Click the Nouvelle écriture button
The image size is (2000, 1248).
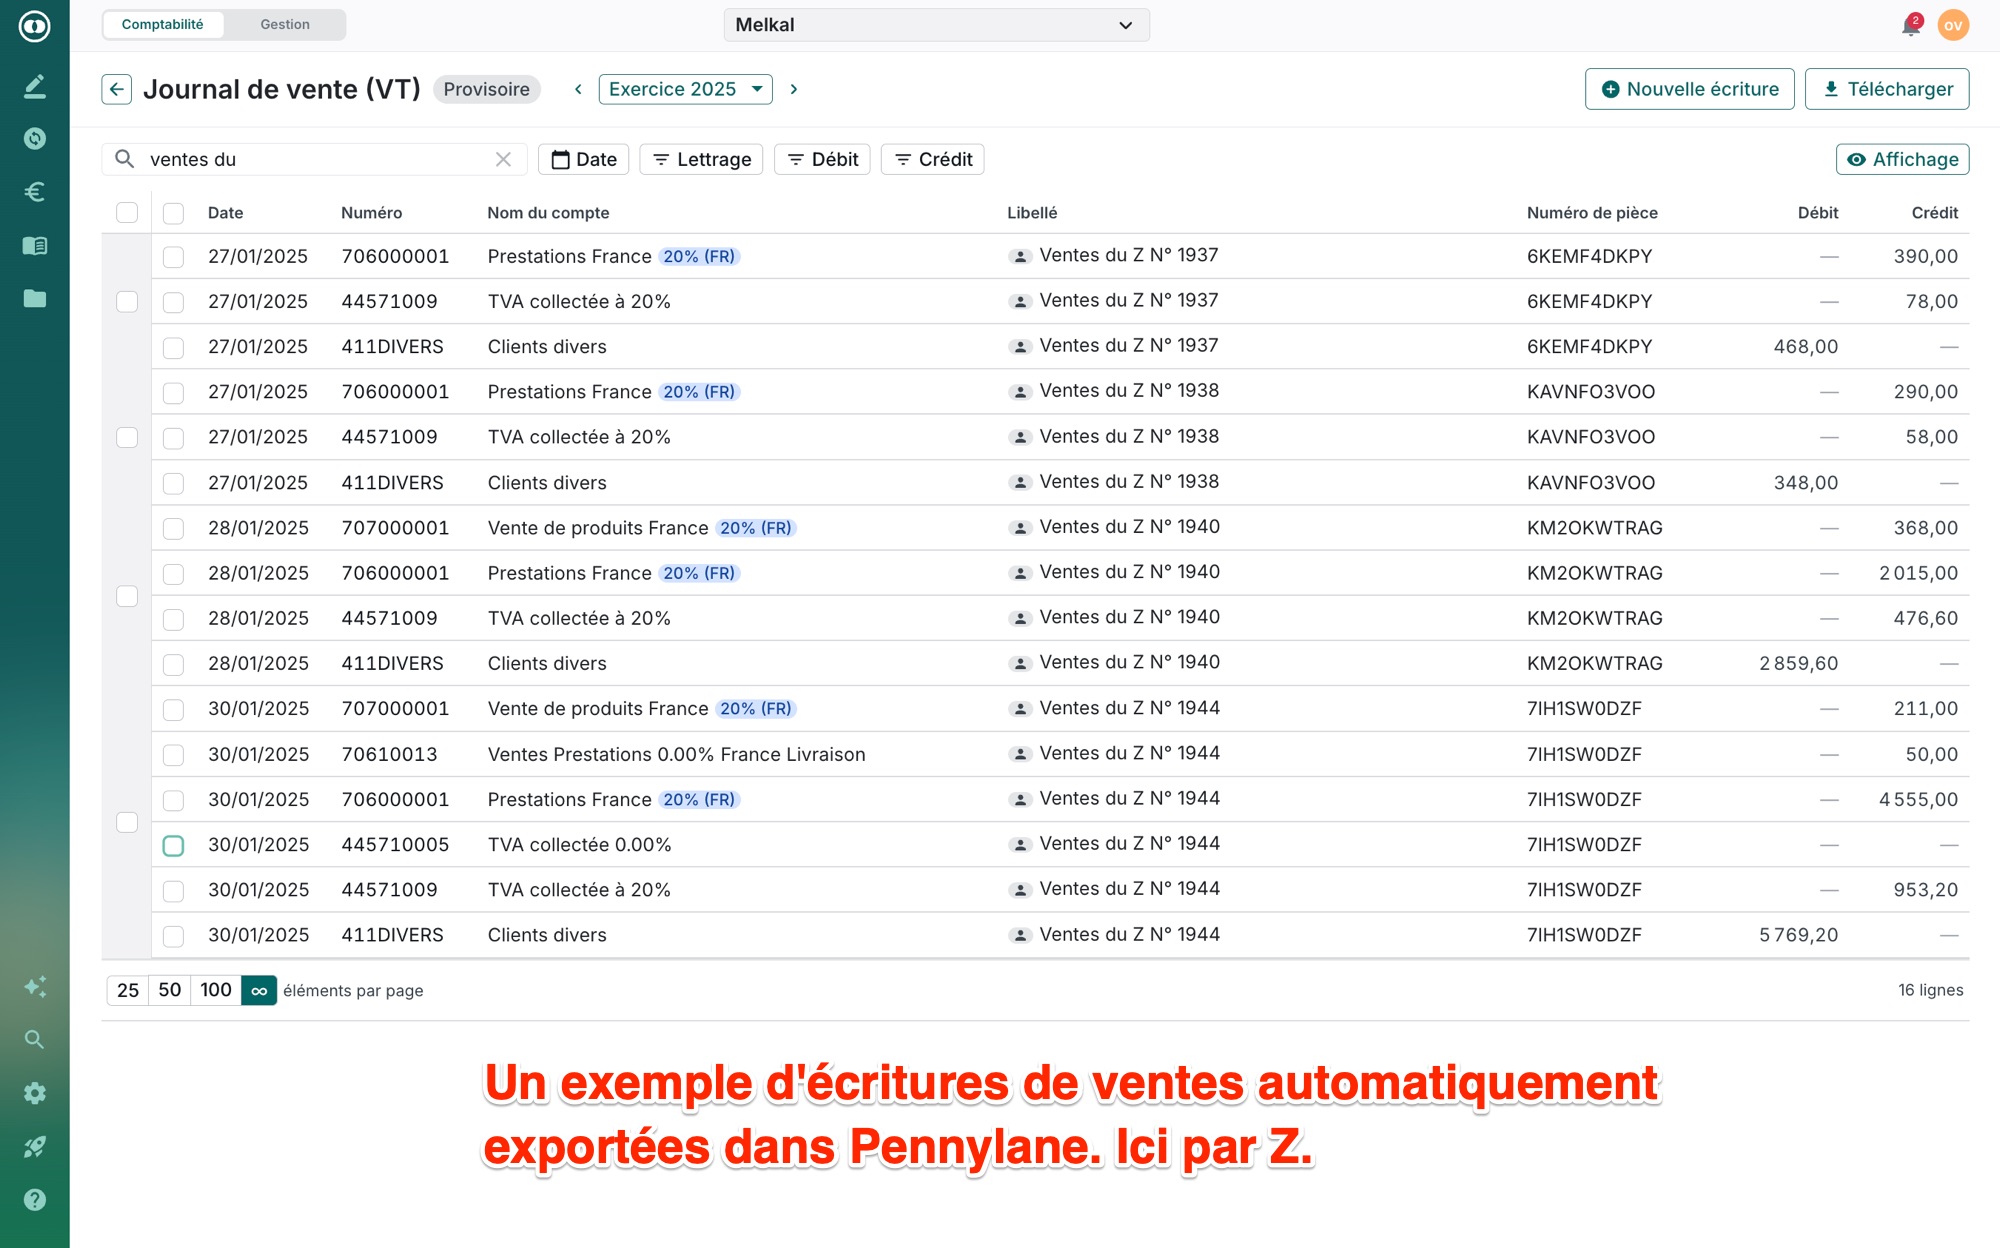pyautogui.click(x=1689, y=89)
